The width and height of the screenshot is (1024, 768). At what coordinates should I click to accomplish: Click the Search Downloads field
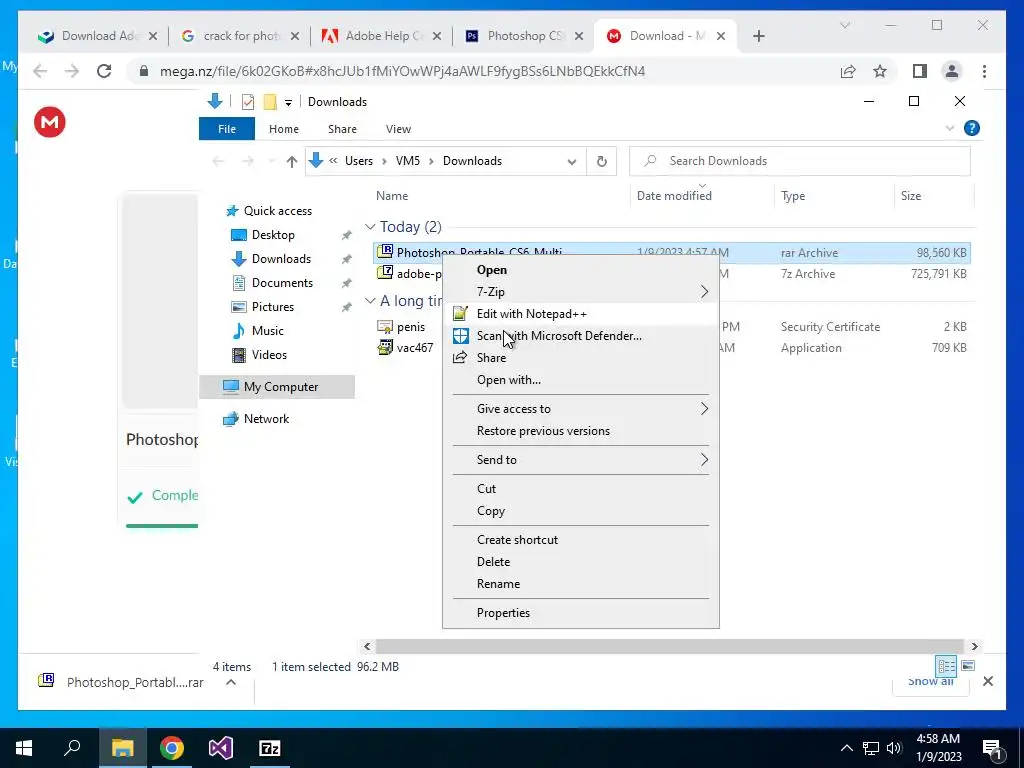click(799, 161)
